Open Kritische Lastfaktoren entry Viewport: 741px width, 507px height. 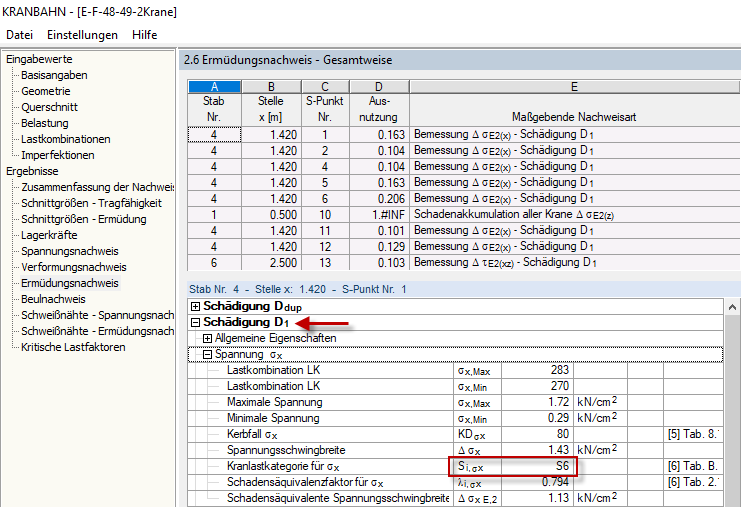point(73,347)
